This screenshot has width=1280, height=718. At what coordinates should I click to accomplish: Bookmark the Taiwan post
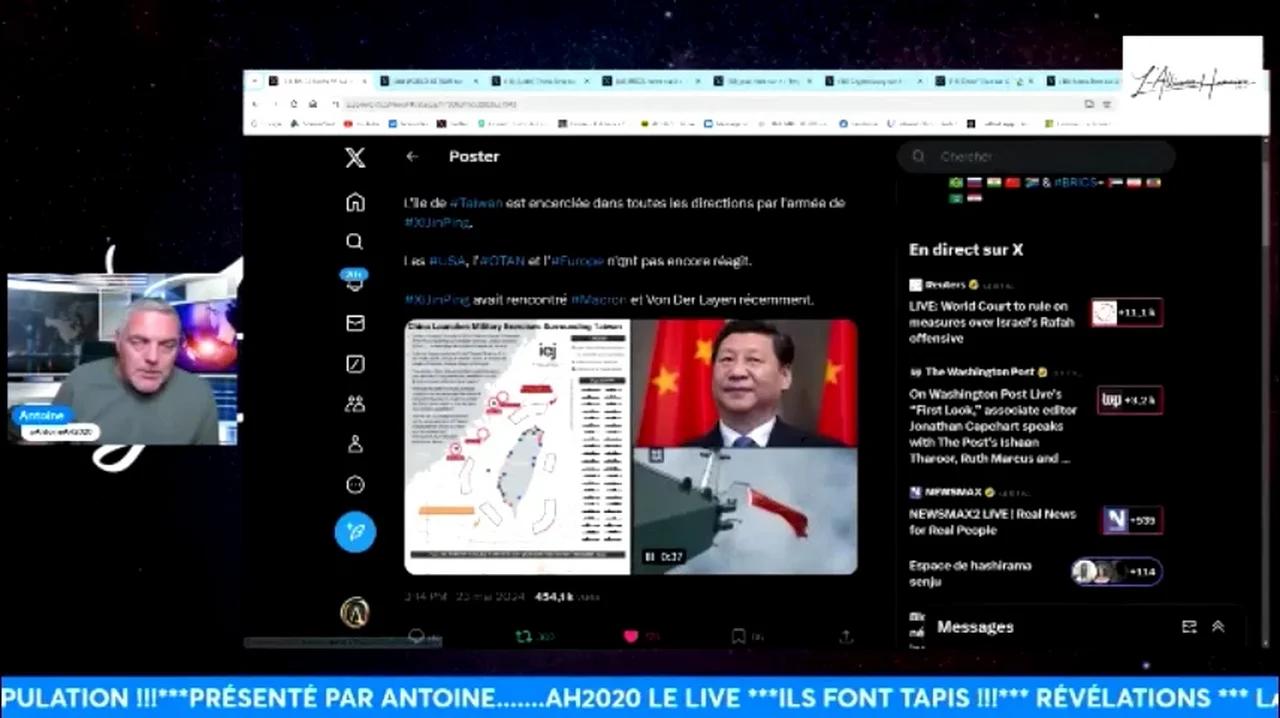738,636
